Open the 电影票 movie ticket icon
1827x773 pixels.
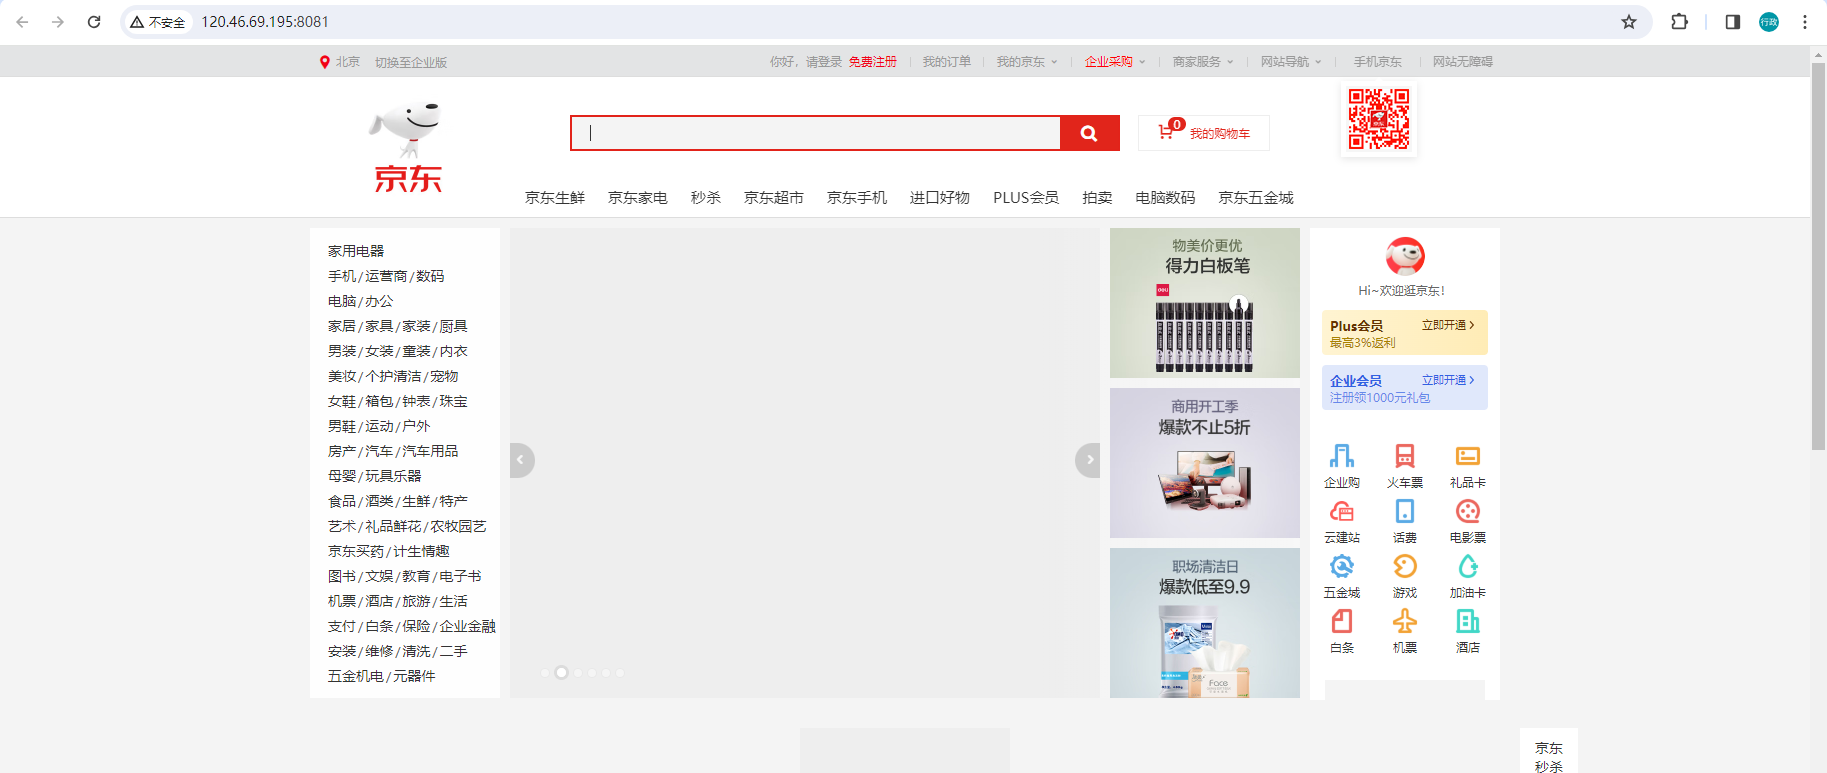click(x=1468, y=511)
